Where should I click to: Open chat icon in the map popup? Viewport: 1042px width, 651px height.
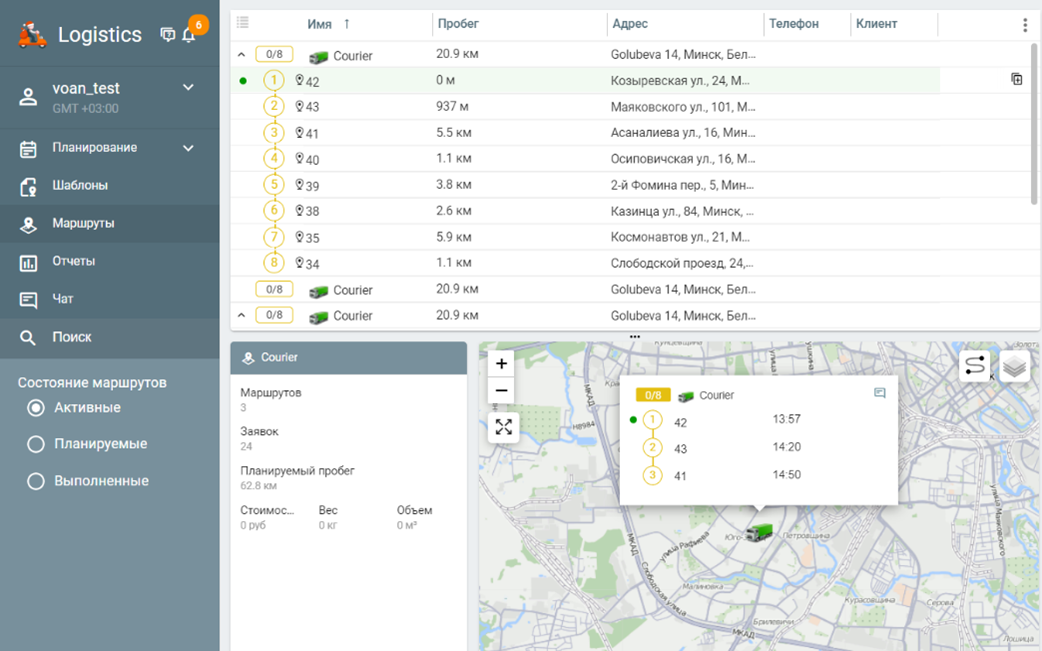[x=880, y=394]
